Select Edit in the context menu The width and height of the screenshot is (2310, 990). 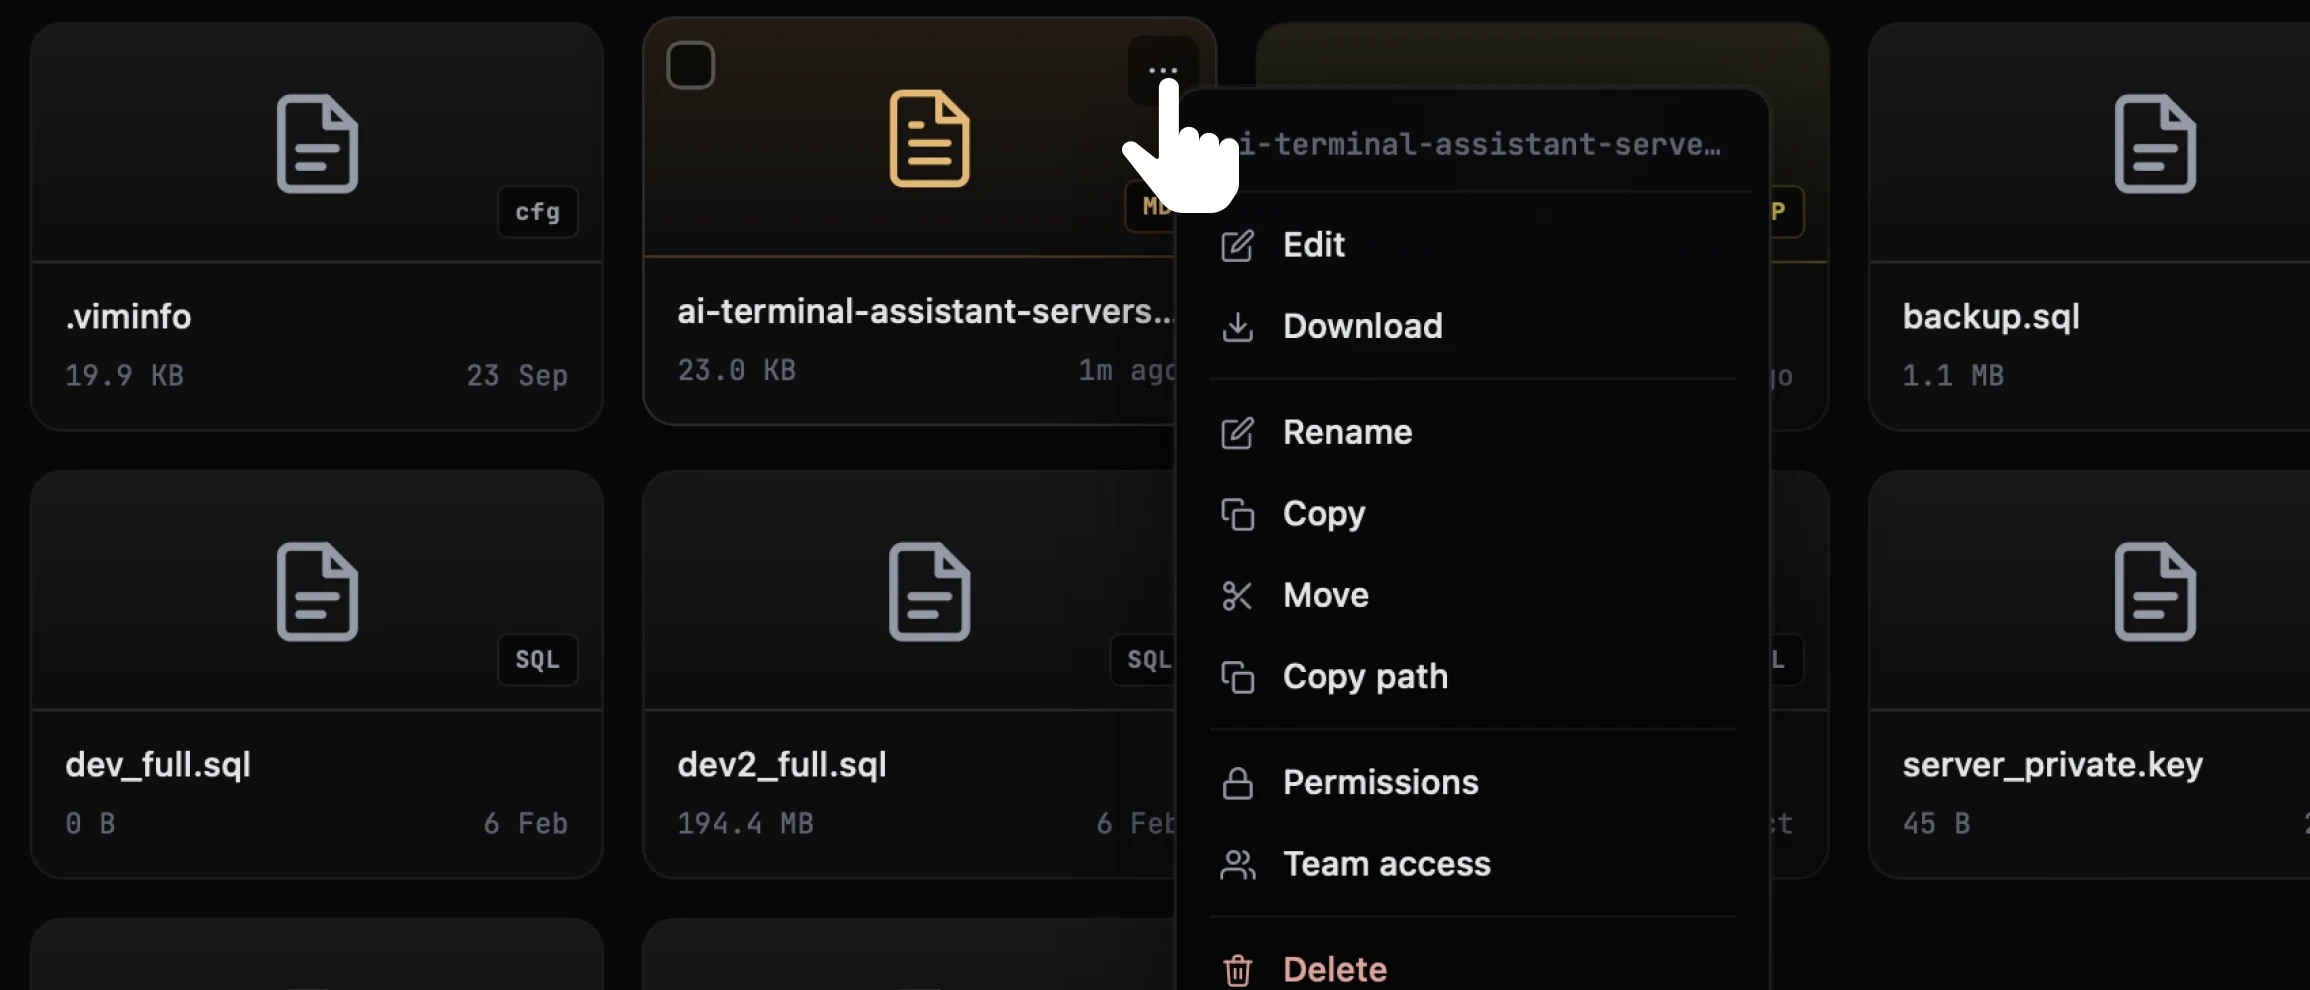click(1472, 245)
